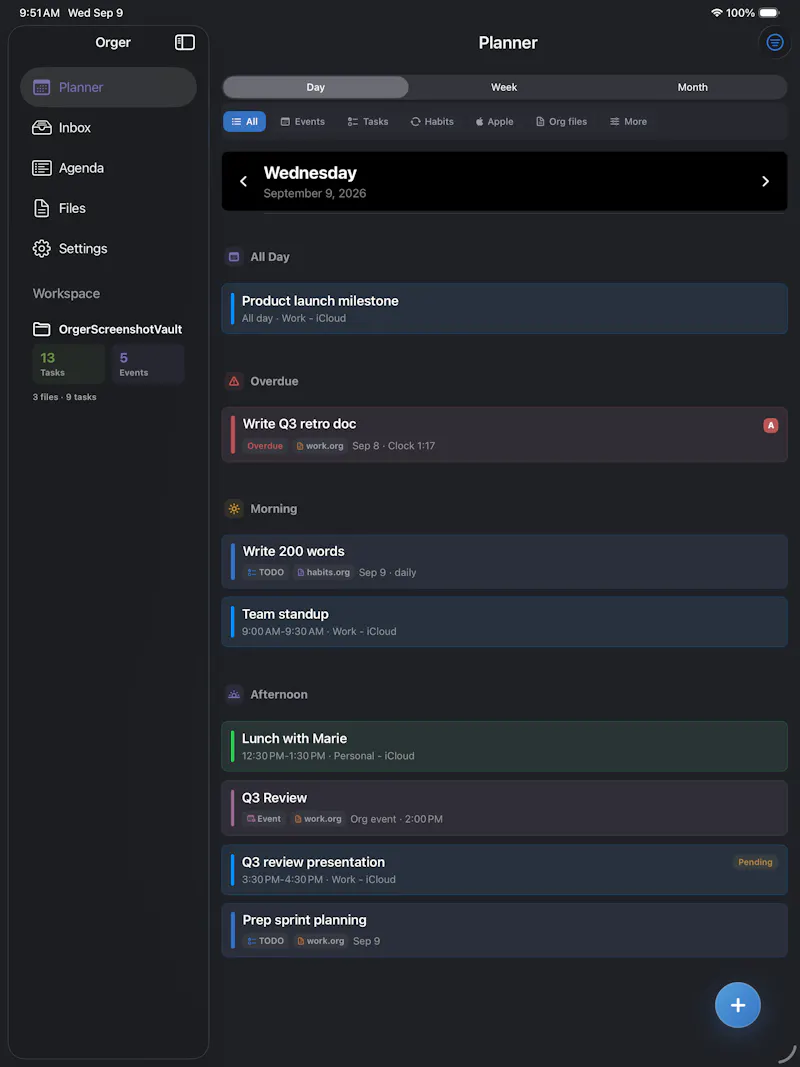Open Q3 Review org event
Image resolution: width=800 pixels, height=1067 pixels.
click(x=504, y=808)
